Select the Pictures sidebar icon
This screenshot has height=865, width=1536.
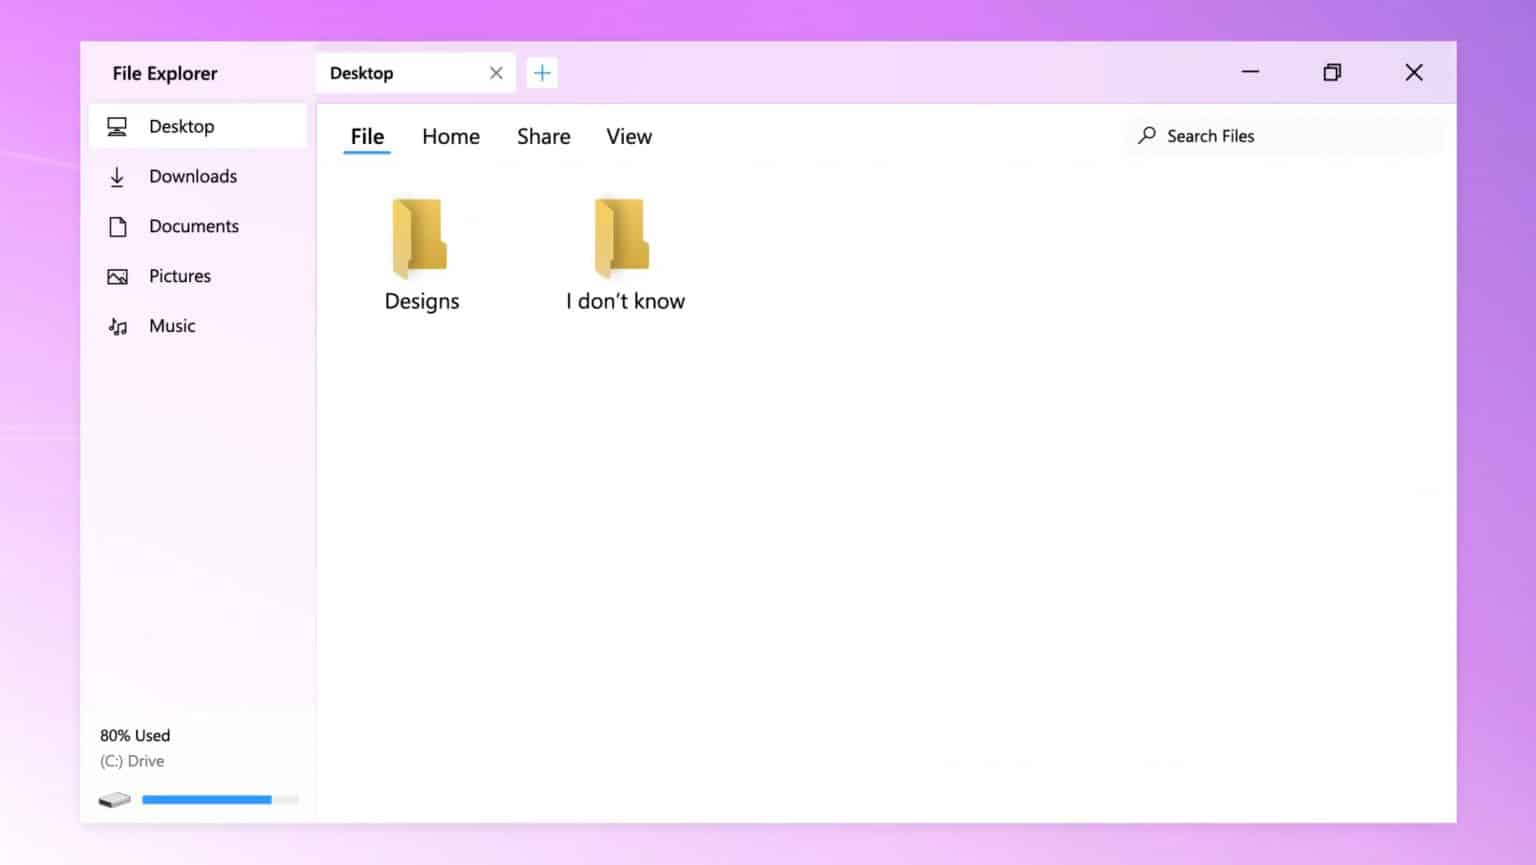118,276
